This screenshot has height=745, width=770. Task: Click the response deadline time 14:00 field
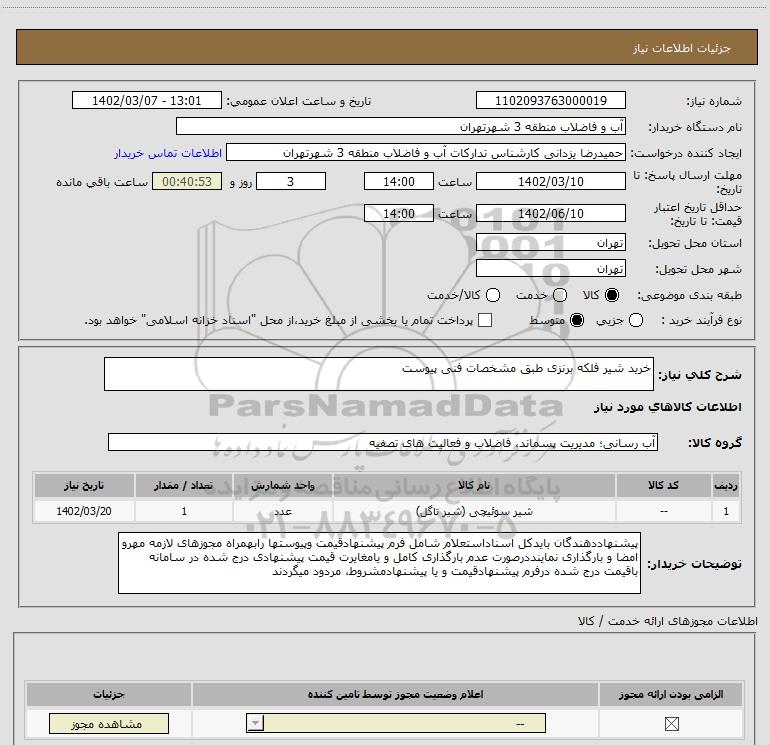399,181
